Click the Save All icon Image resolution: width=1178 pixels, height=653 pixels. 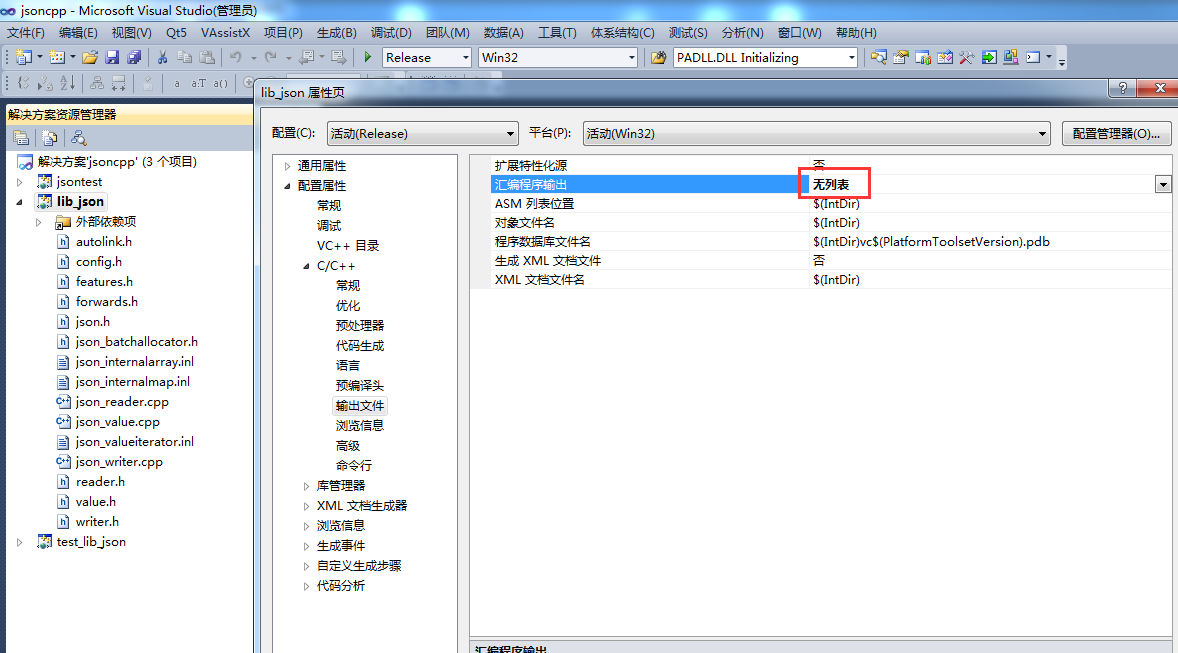point(134,57)
